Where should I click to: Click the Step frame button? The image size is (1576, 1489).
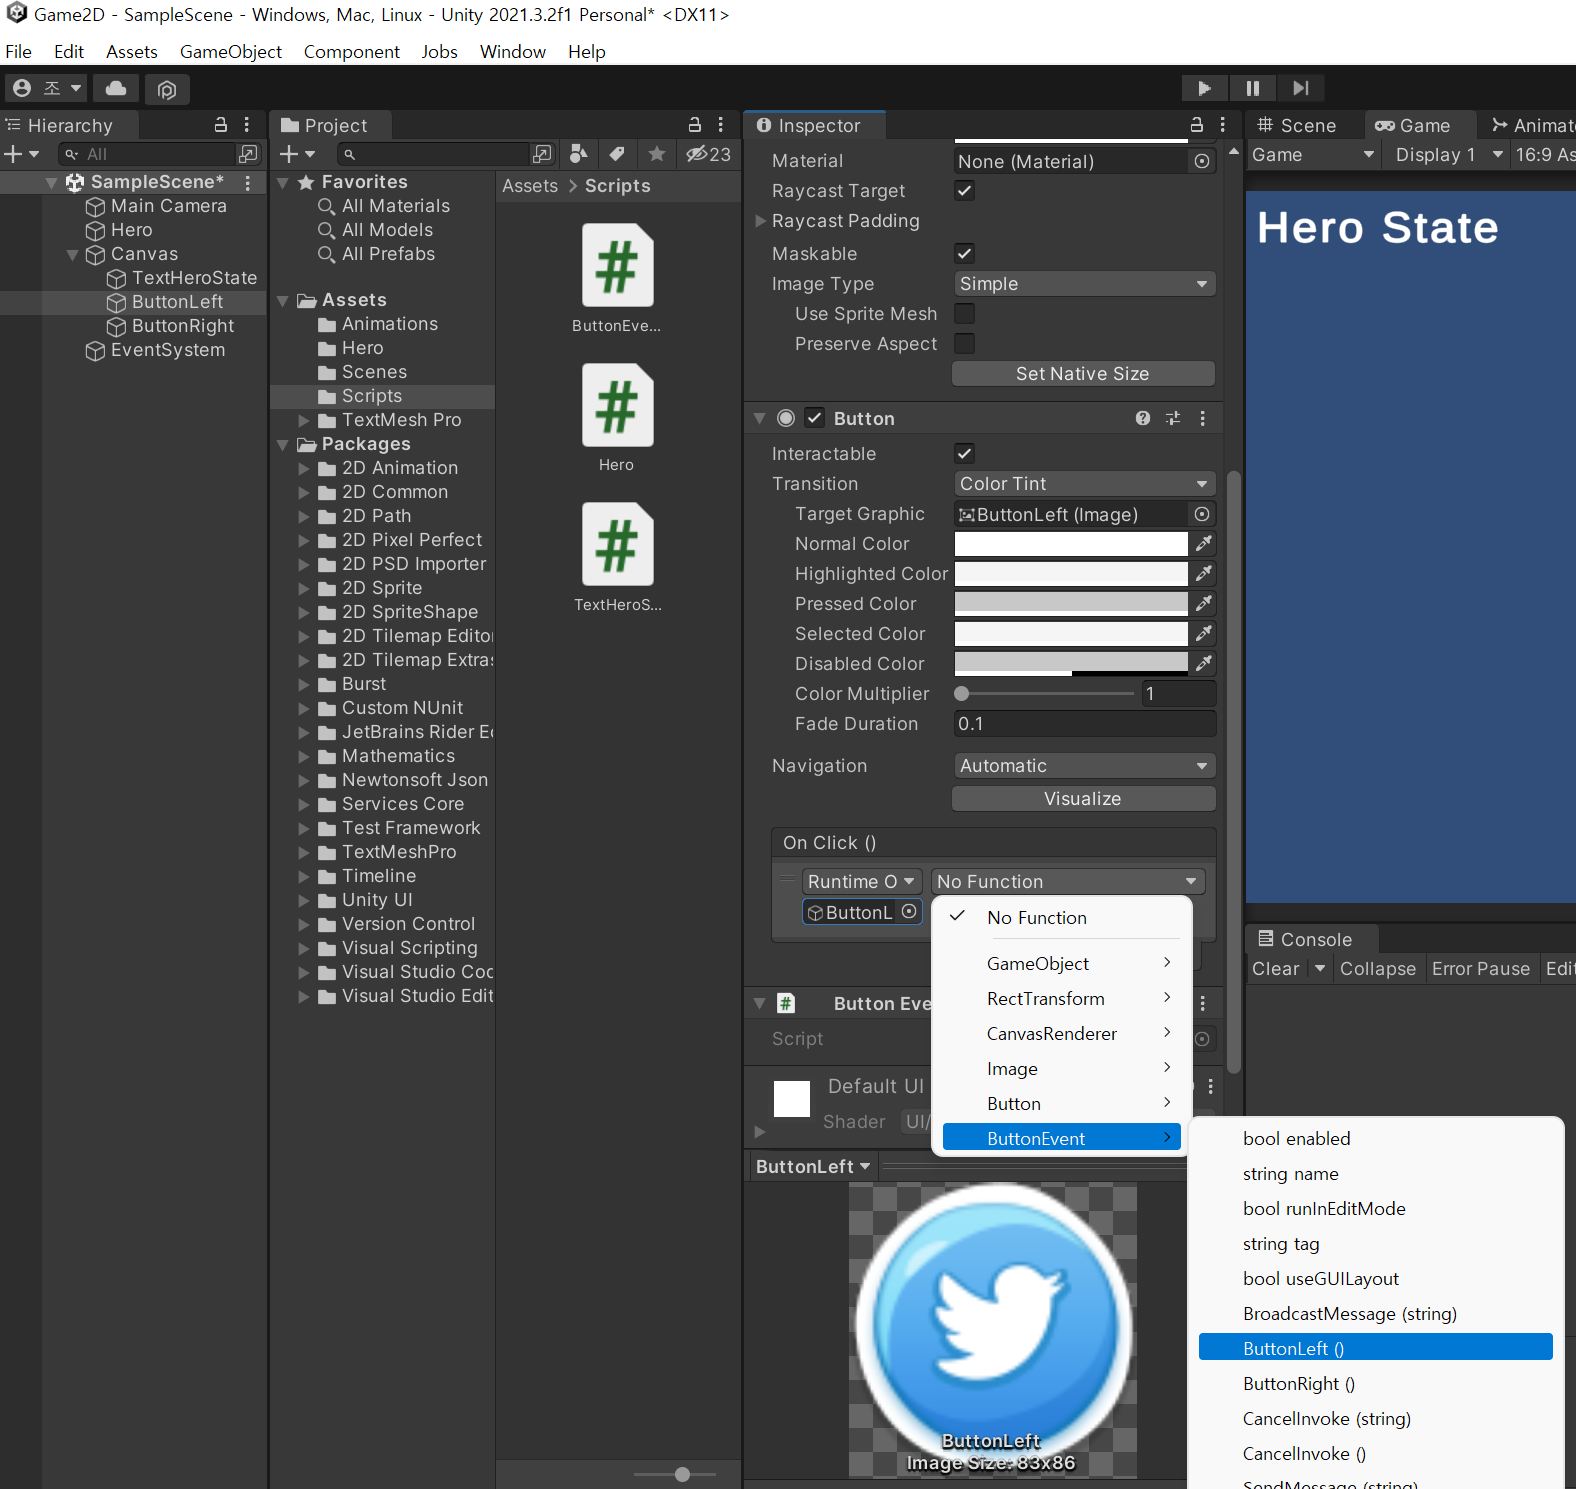(1300, 88)
